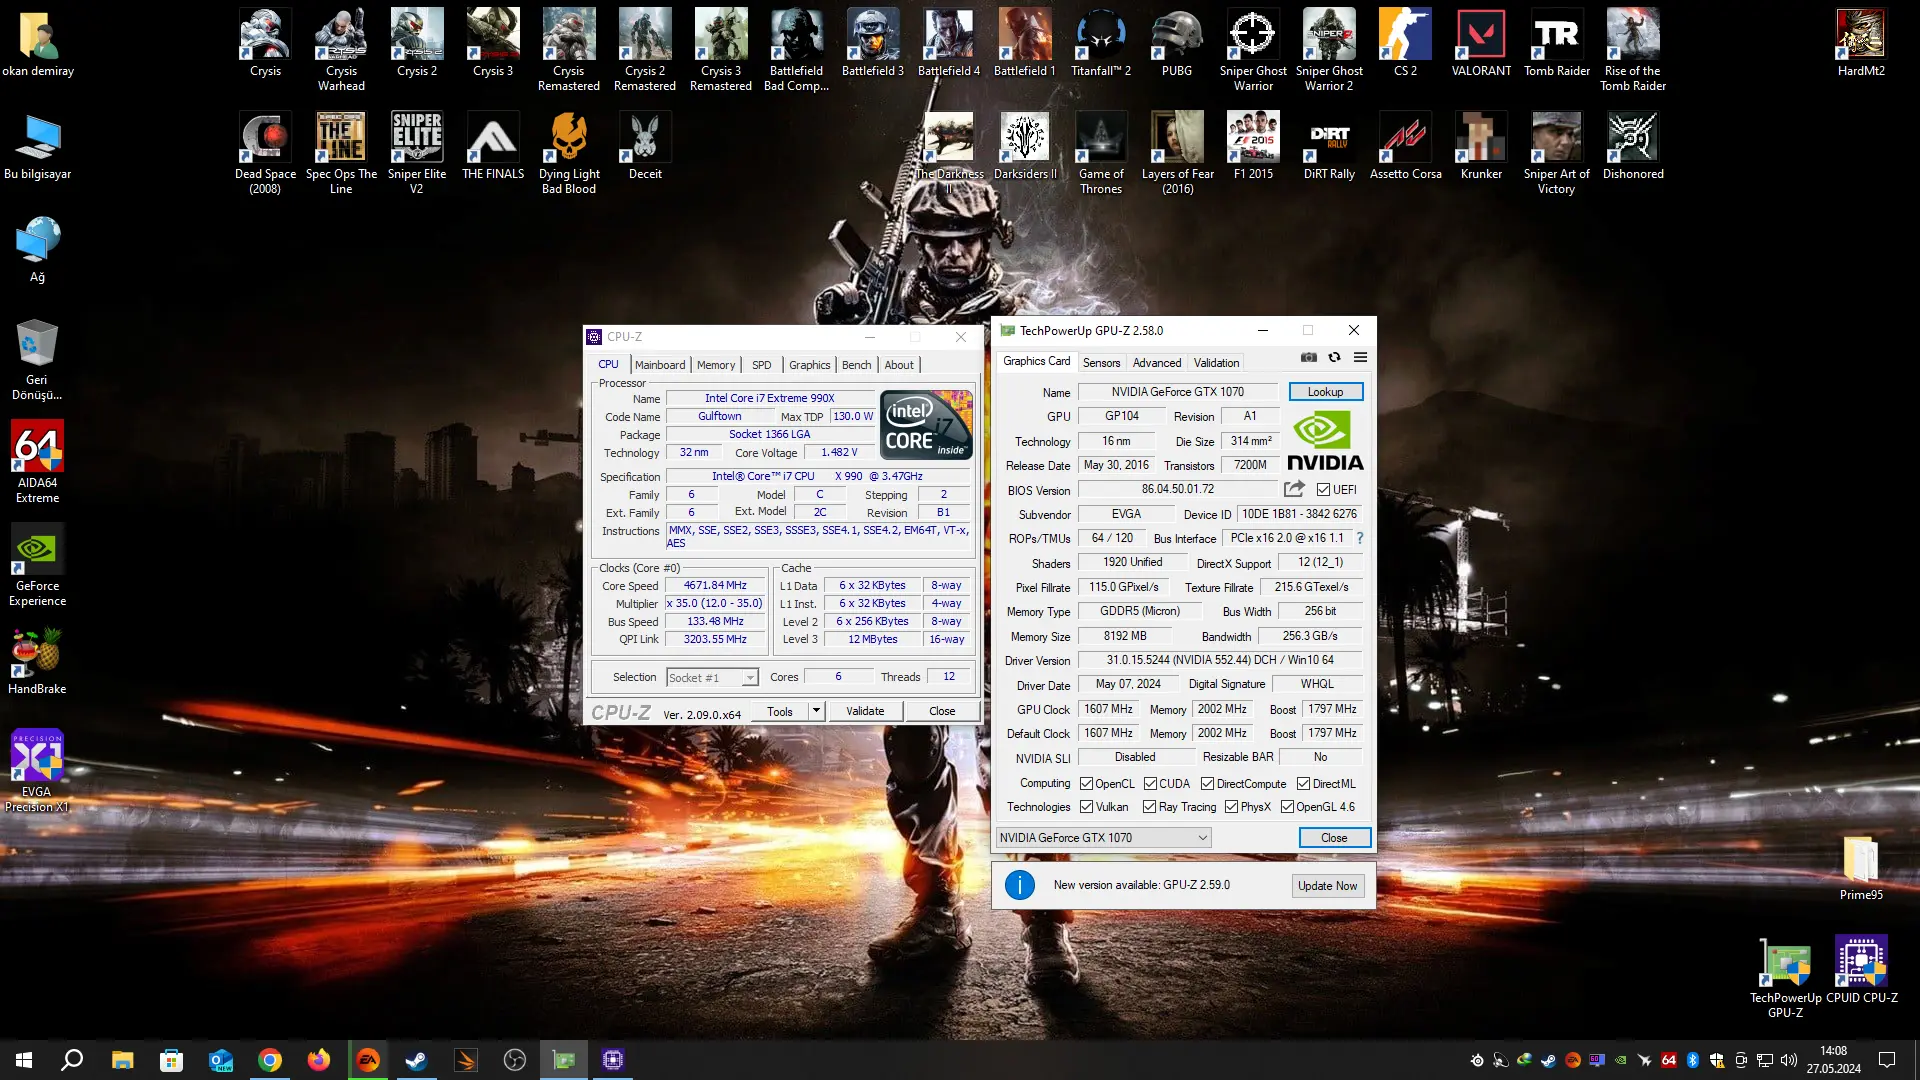This screenshot has height=1080, width=1920.
Task: Click the Bus Interface question mark
Action: point(1359,538)
